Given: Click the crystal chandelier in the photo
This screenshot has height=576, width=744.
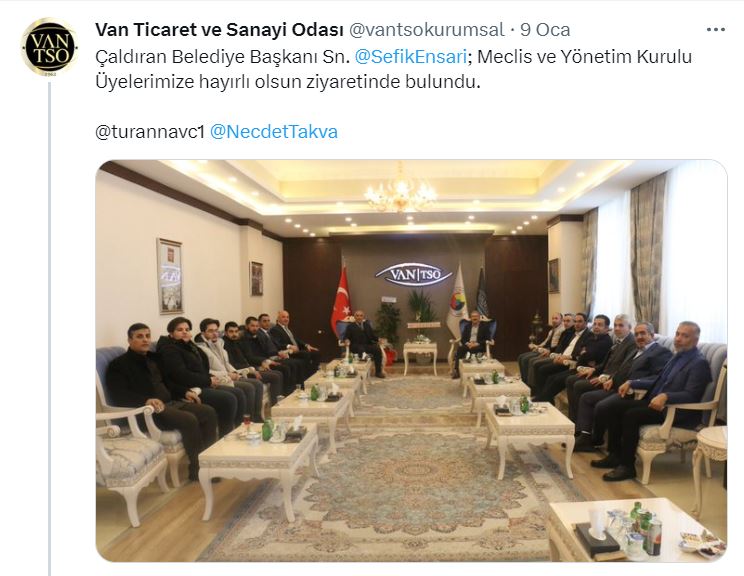Looking at the screenshot, I should click(x=400, y=190).
